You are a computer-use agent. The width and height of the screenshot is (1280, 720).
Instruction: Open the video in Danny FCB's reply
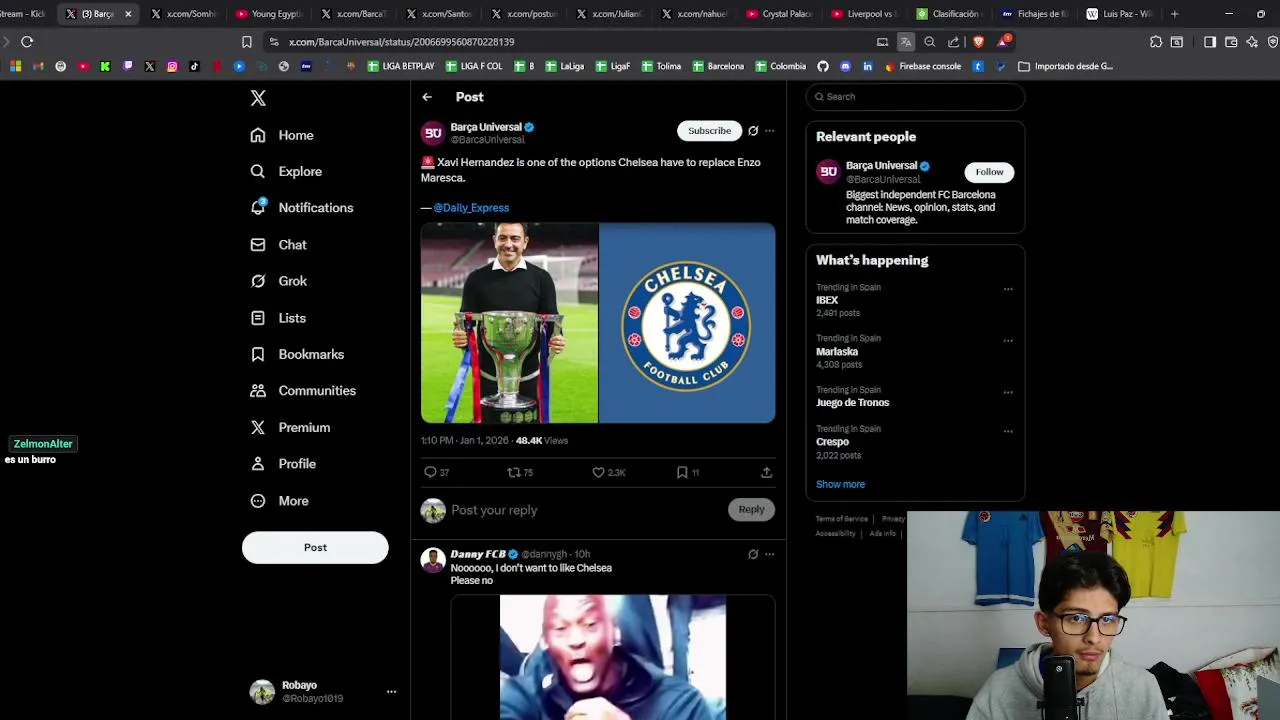tap(612, 657)
